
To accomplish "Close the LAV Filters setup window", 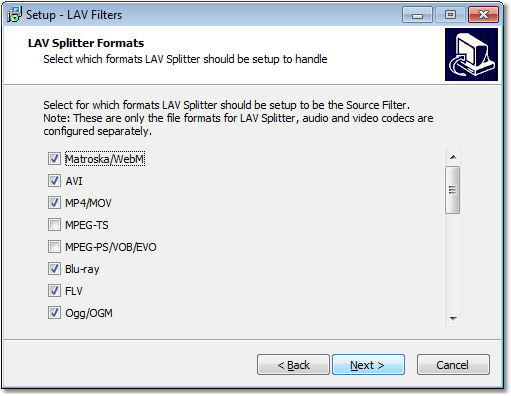I will click(x=483, y=15).
